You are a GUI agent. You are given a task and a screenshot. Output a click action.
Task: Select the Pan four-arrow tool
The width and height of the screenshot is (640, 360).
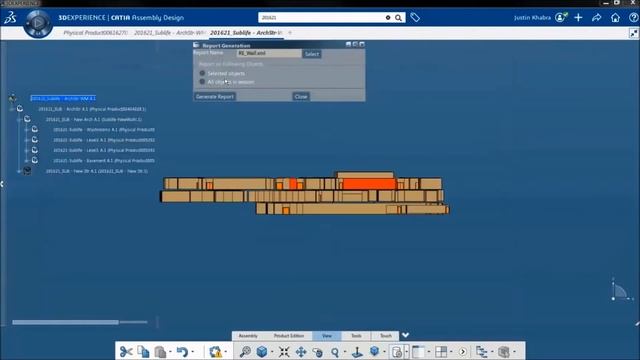point(301,351)
